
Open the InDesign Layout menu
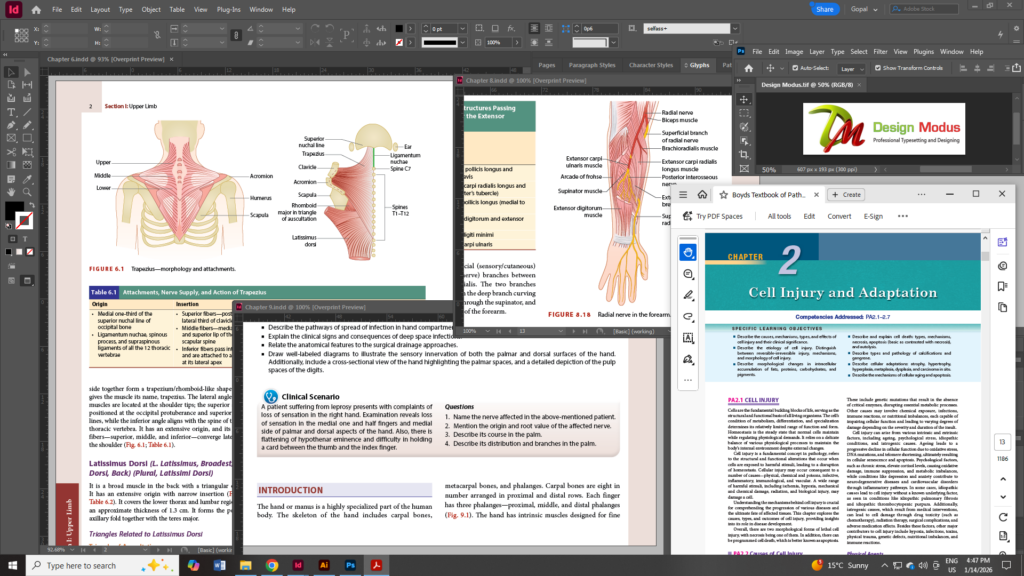[x=100, y=10]
